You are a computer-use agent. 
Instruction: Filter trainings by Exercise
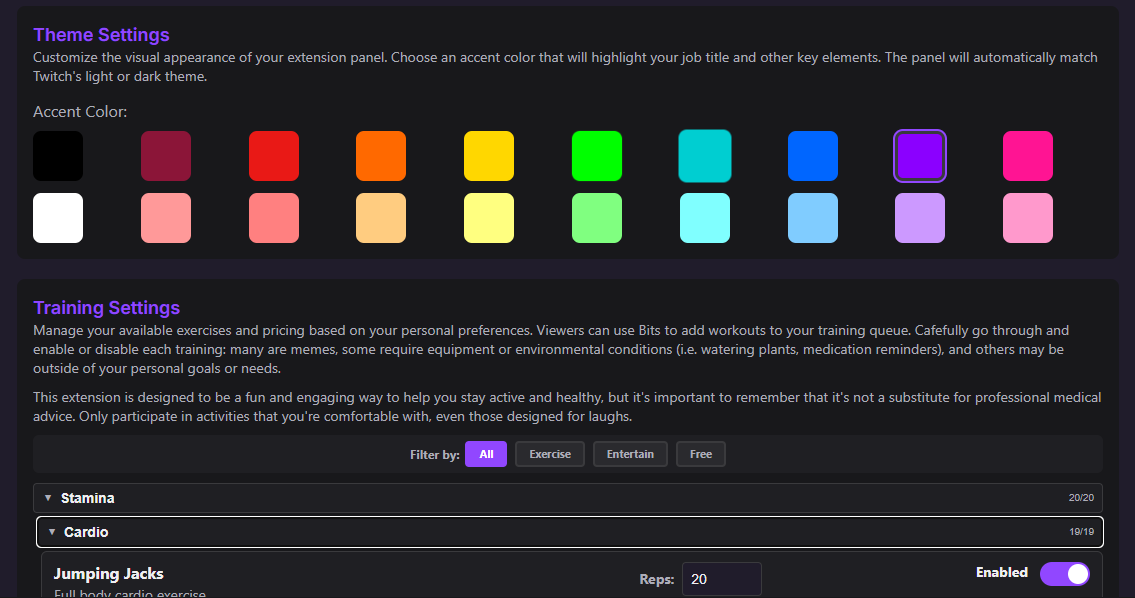point(550,454)
